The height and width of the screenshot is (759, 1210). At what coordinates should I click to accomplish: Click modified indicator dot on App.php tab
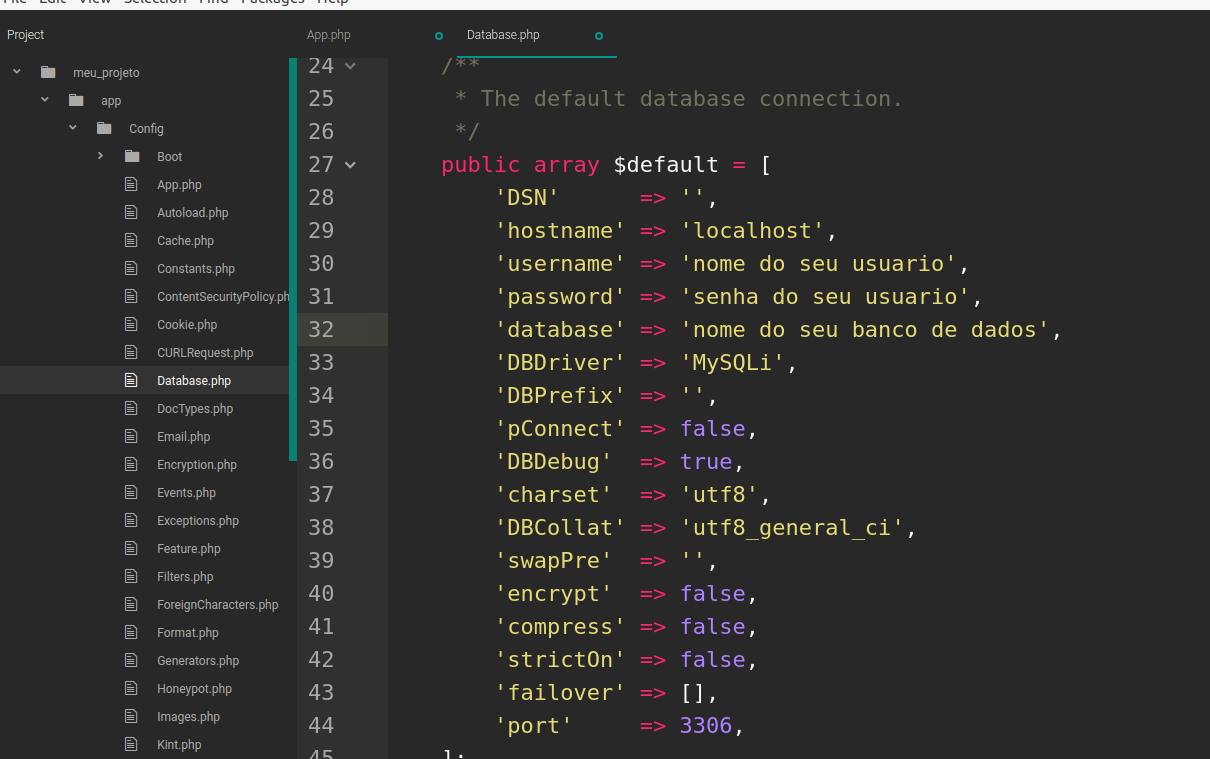[439, 36]
